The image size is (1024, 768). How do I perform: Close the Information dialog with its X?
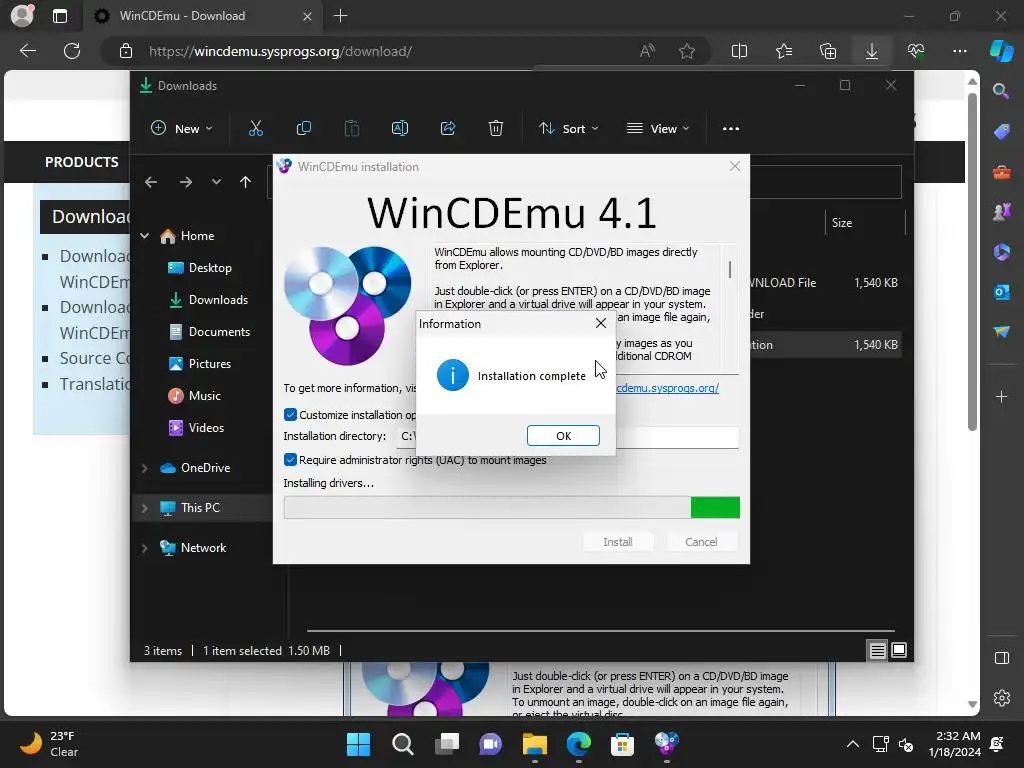[601, 323]
